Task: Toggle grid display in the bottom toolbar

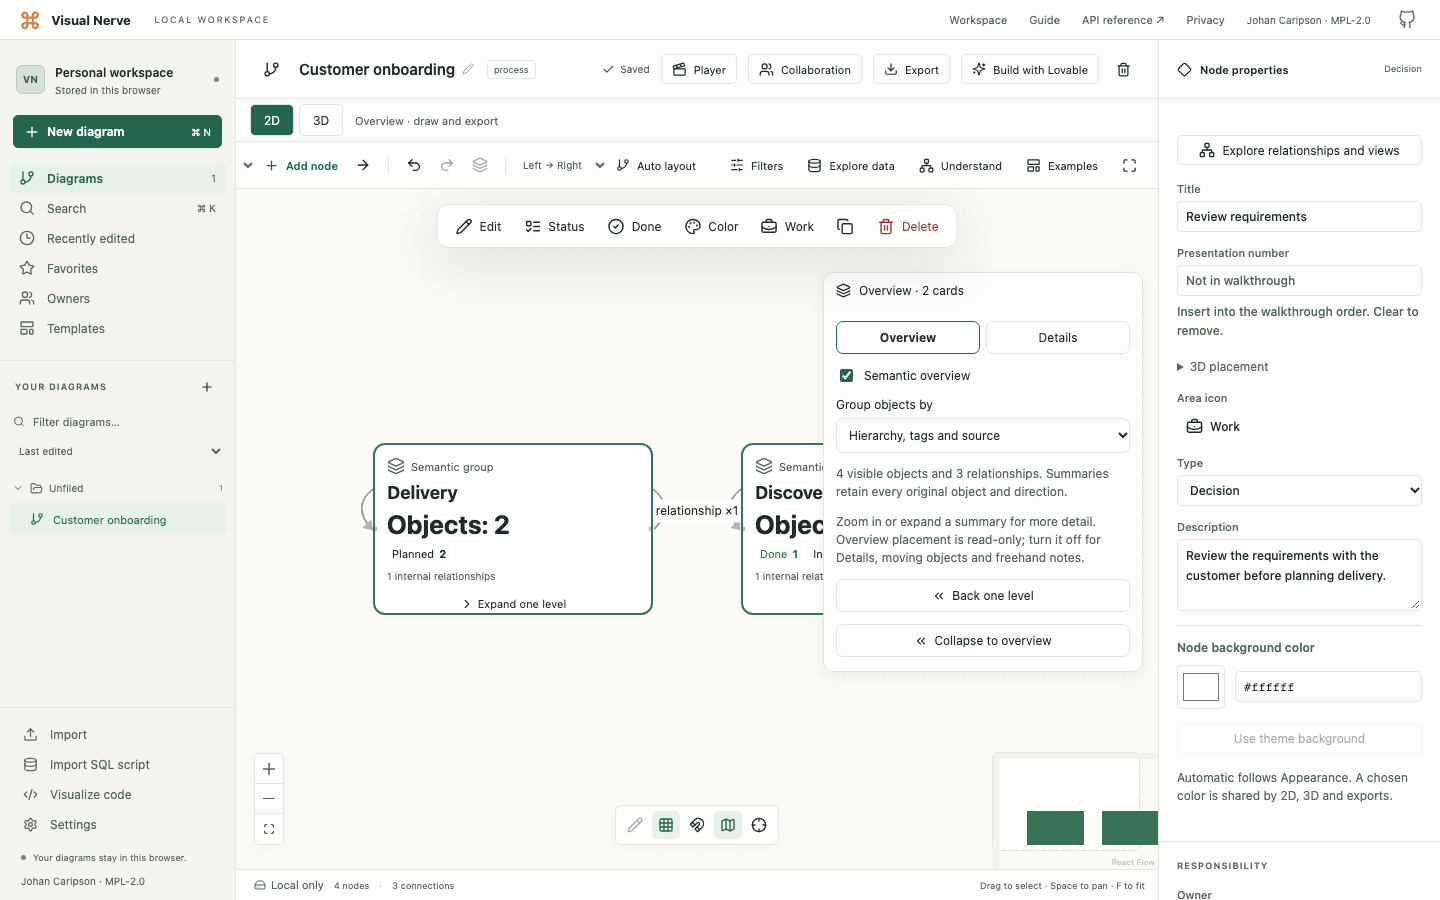Action: pyautogui.click(x=666, y=825)
